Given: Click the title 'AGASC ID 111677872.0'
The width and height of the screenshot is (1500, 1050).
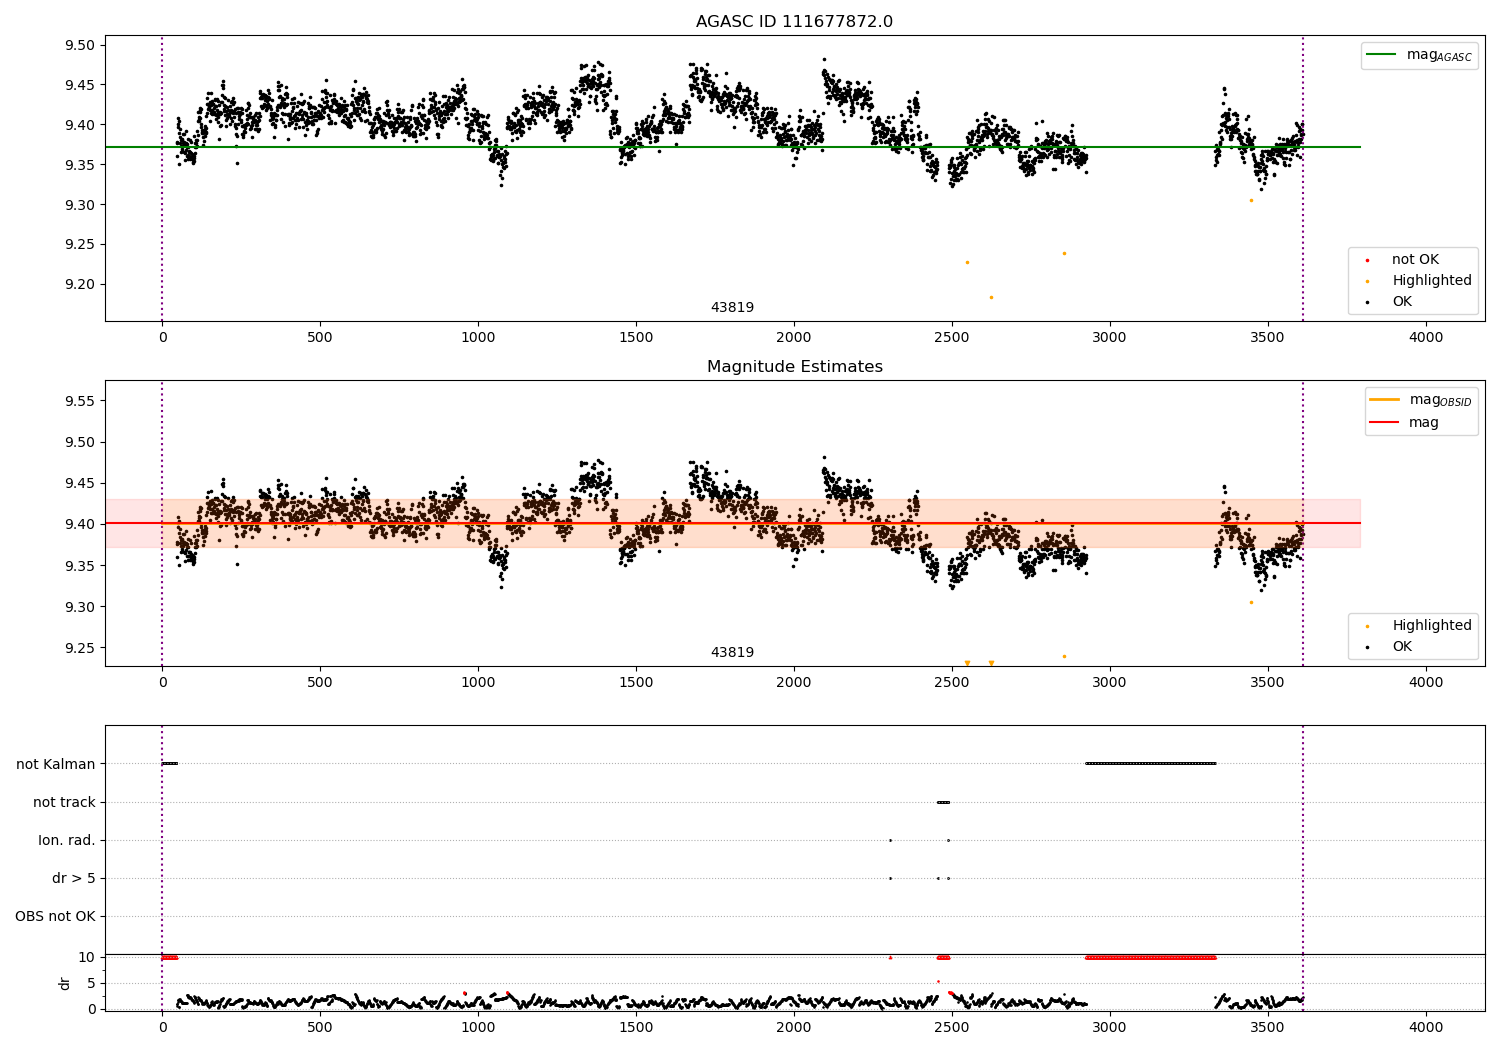Looking at the screenshot, I should (x=794, y=22).
